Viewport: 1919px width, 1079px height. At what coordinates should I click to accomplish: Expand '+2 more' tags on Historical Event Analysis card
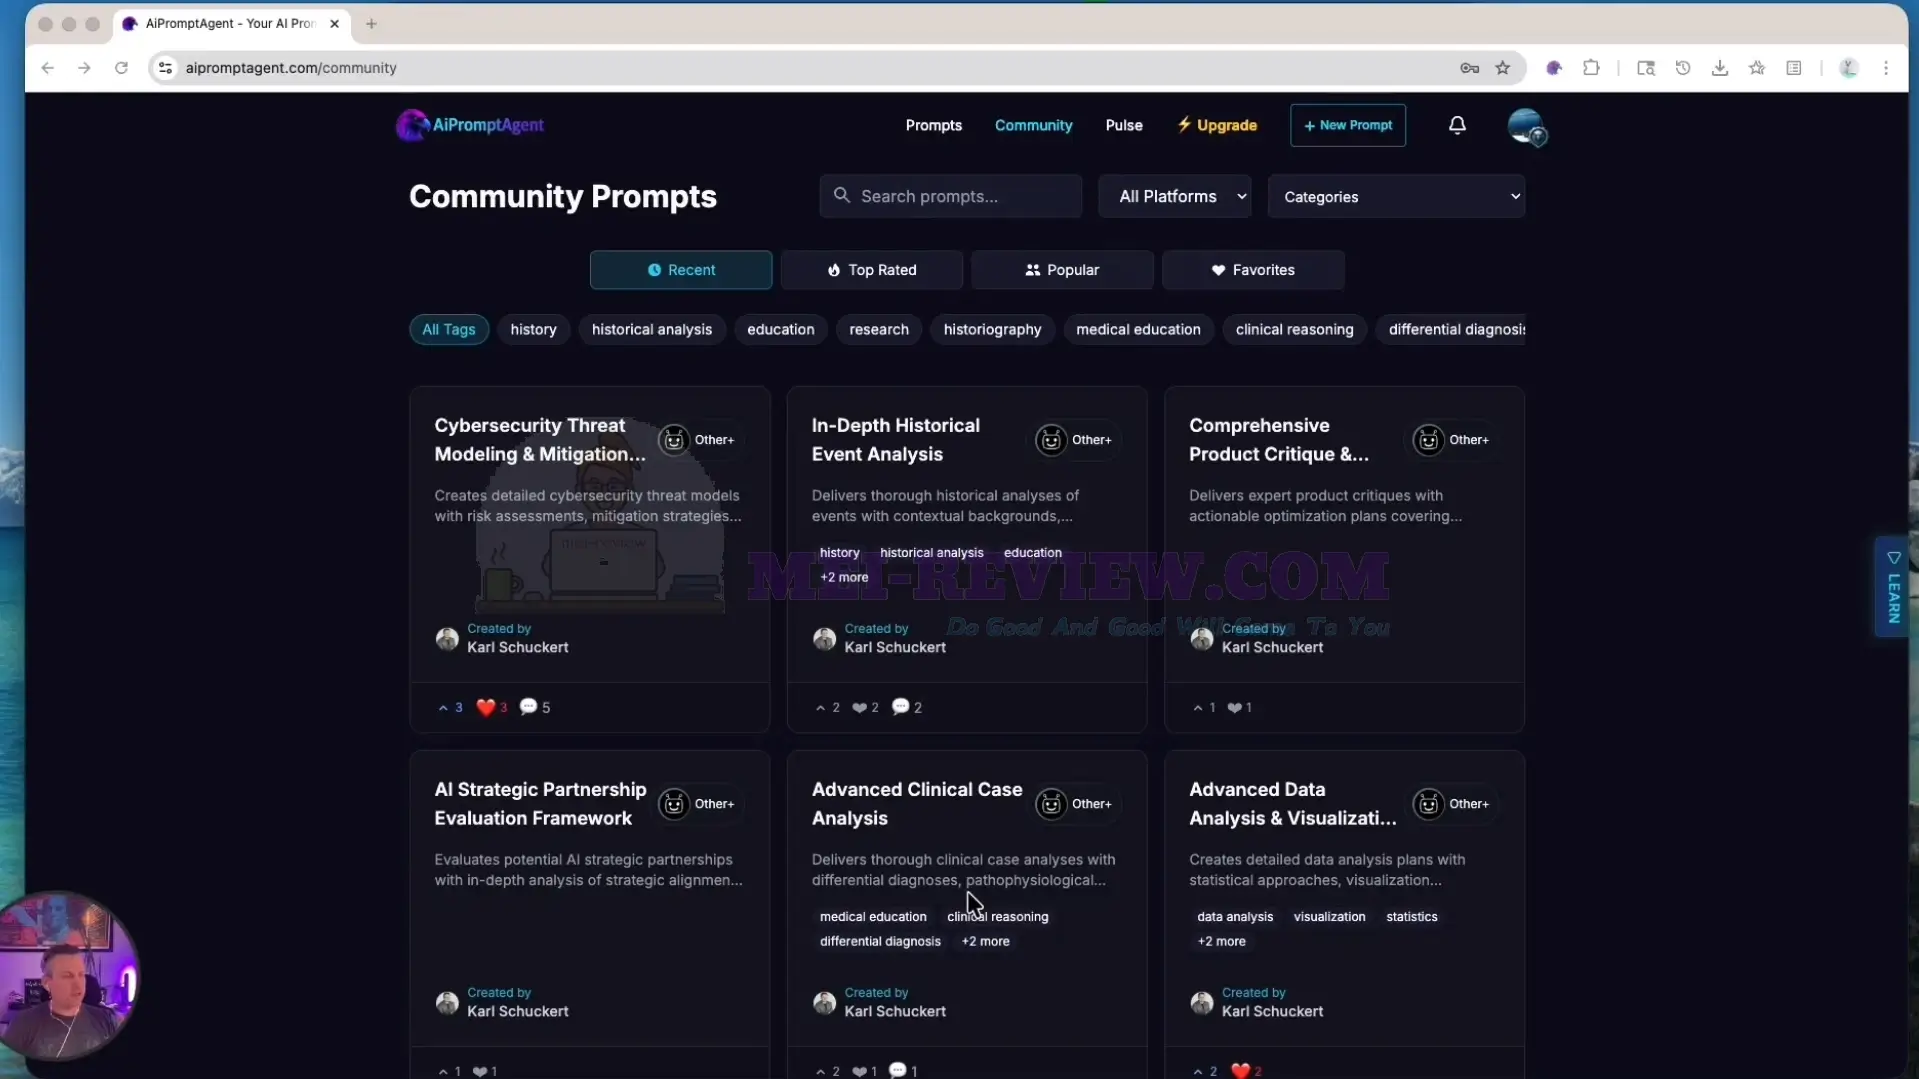point(844,577)
